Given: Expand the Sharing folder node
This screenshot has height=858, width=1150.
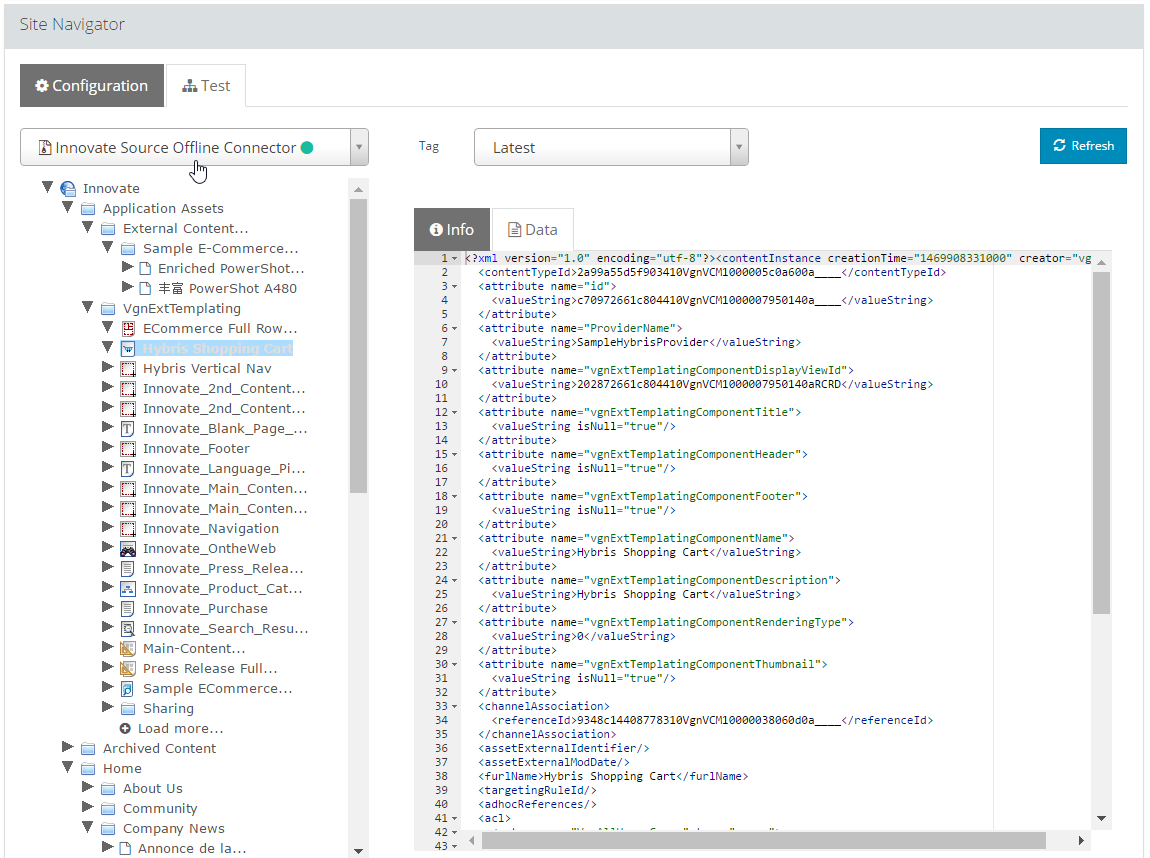Looking at the screenshot, I should point(107,707).
